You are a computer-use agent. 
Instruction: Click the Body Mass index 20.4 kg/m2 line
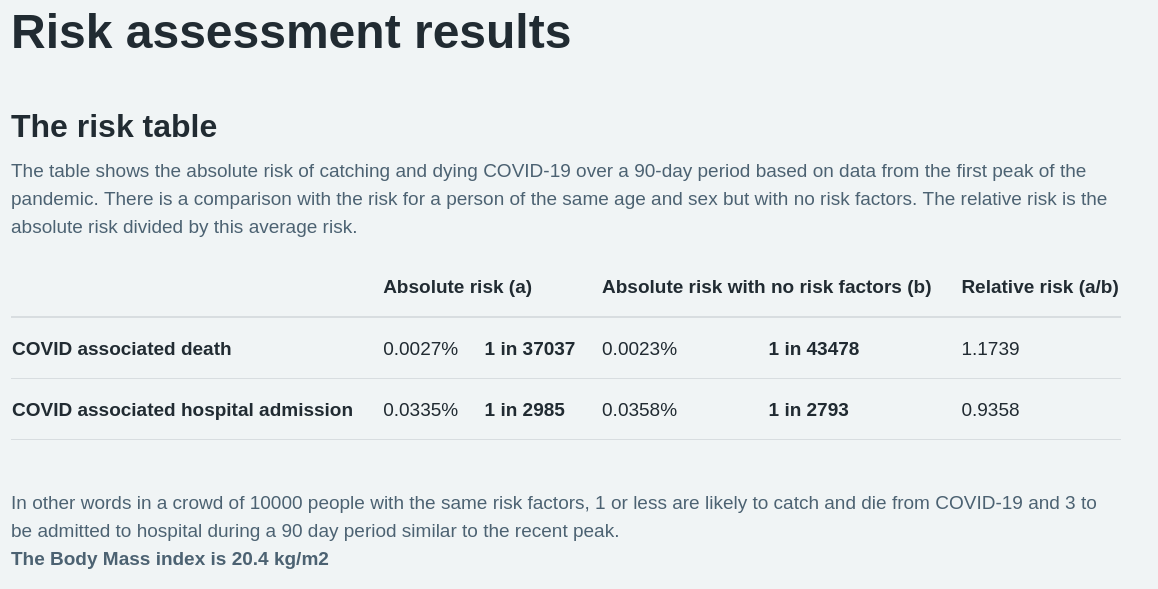click(170, 559)
